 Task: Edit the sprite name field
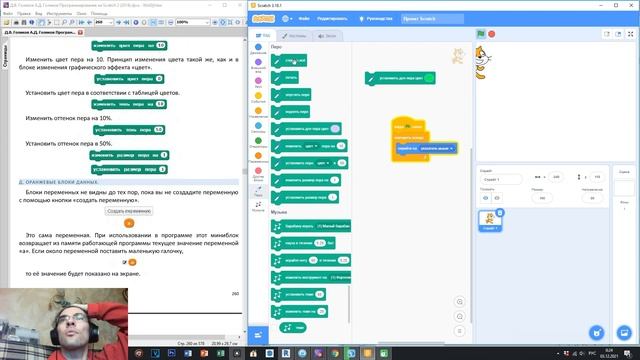[501, 180]
